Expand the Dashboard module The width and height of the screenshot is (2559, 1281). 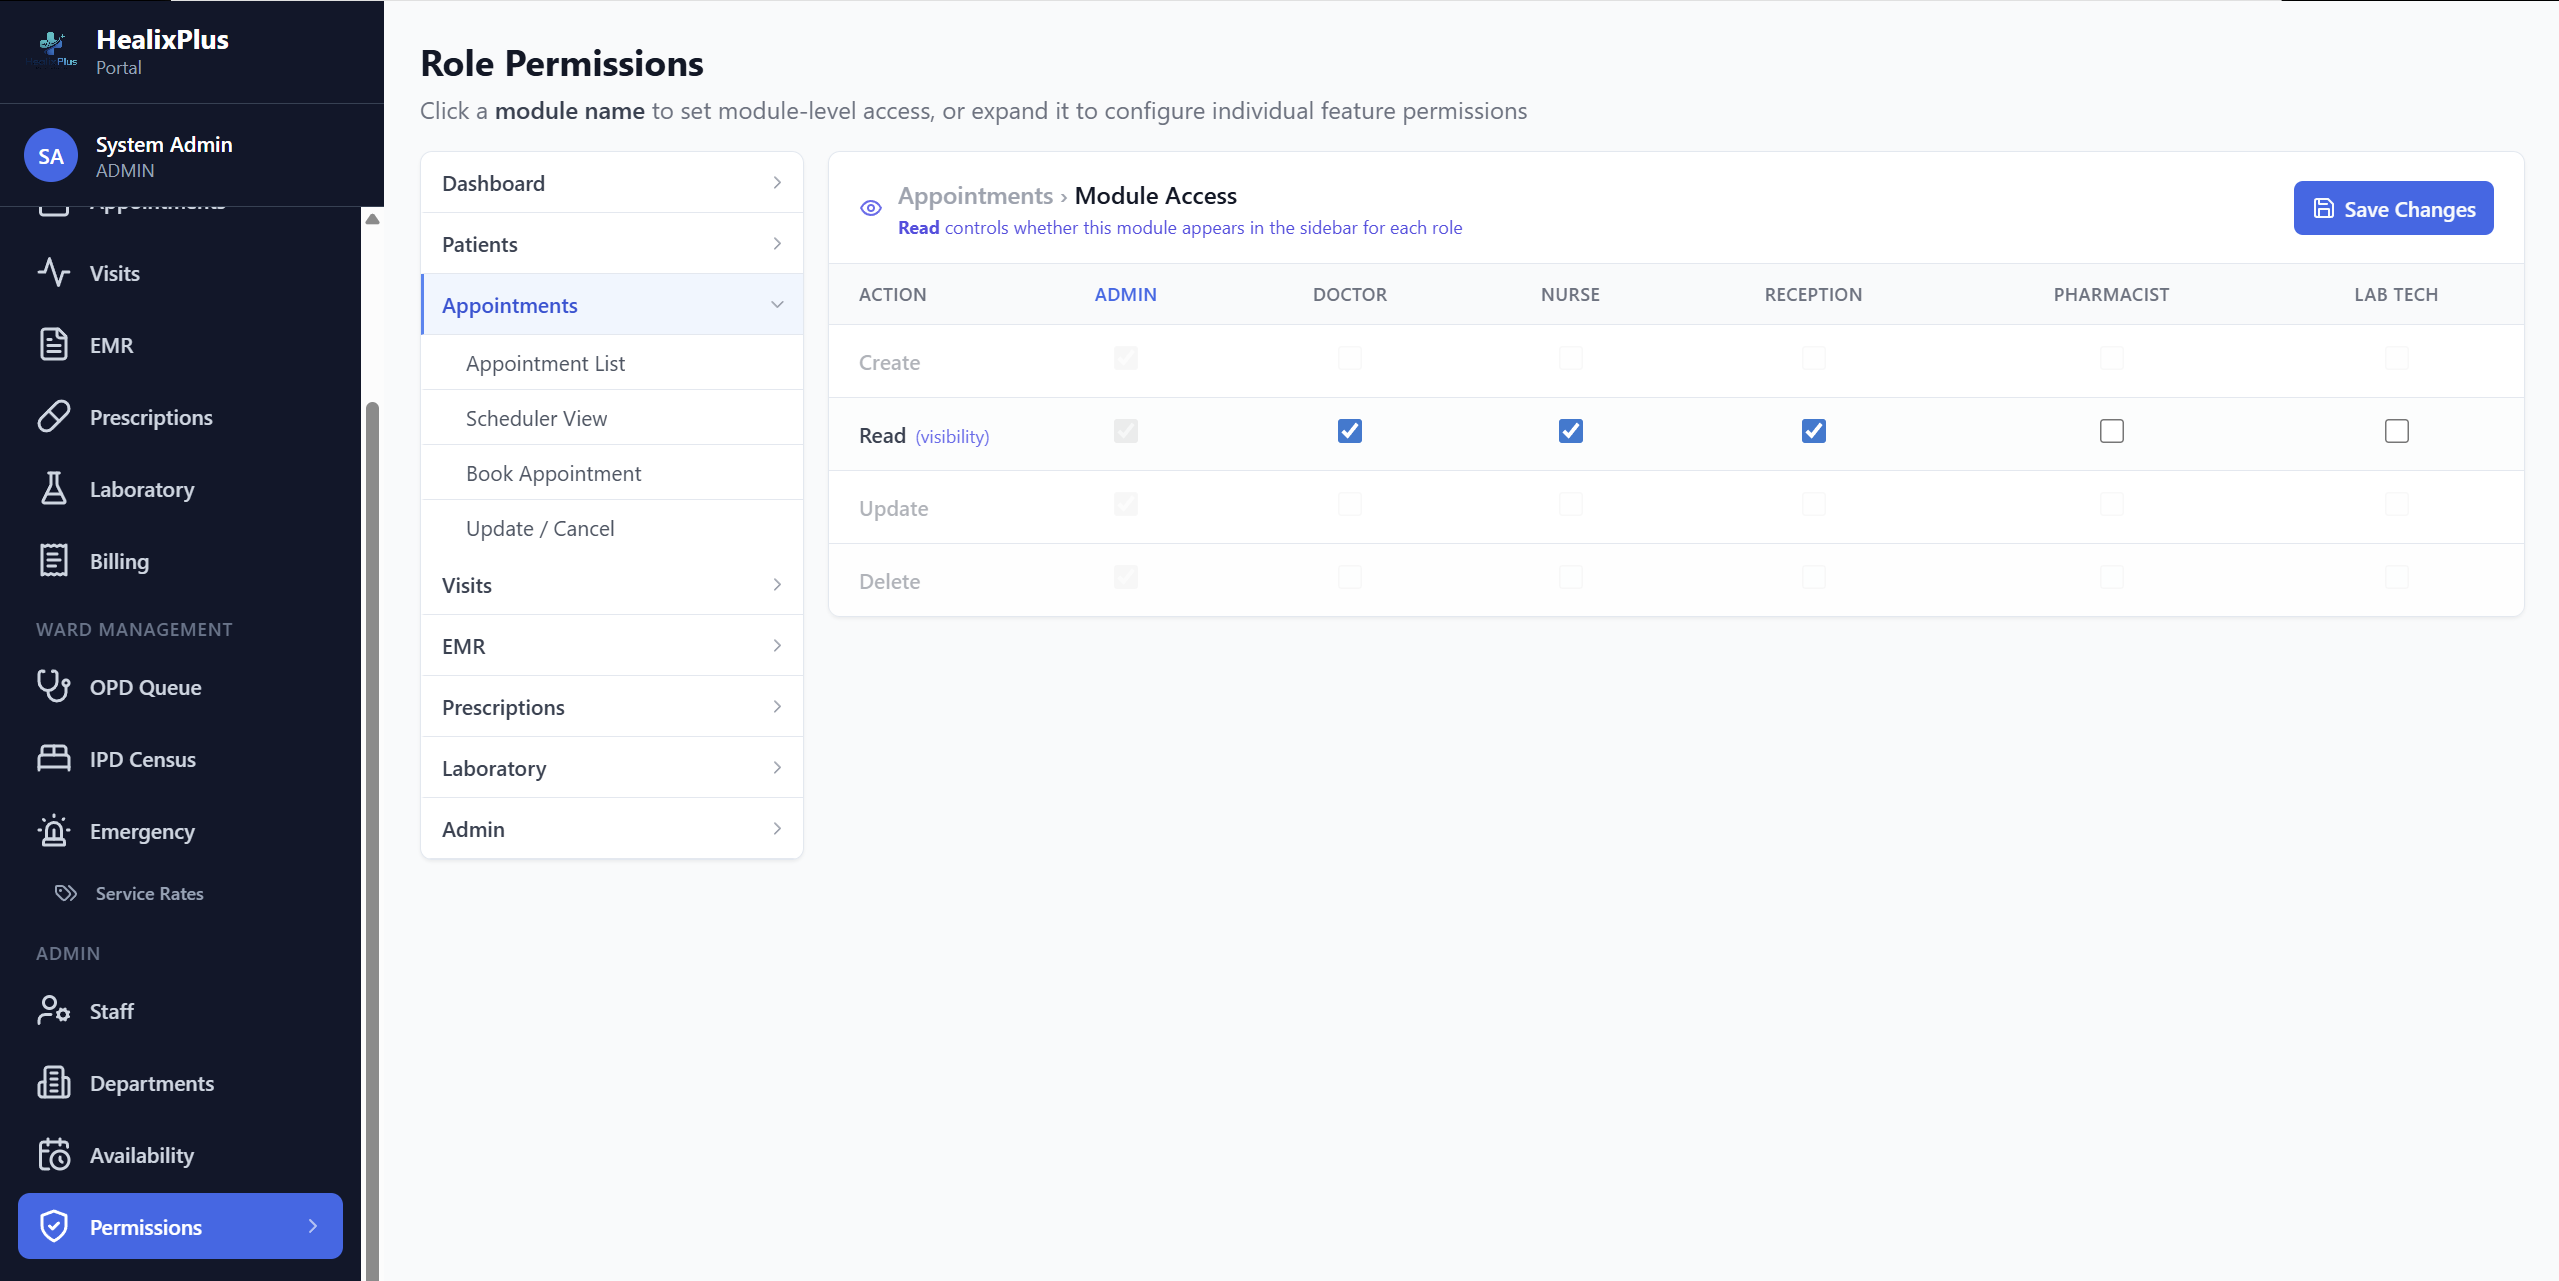pyautogui.click(x=776, y=182)
